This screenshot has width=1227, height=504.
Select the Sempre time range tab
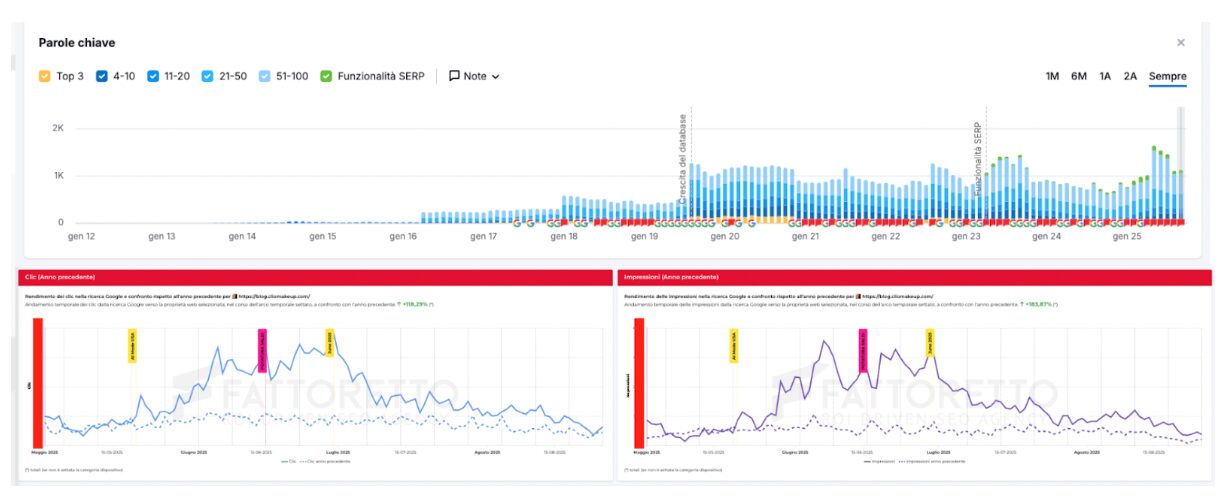pyautogui.click(x=1167, y=76)
